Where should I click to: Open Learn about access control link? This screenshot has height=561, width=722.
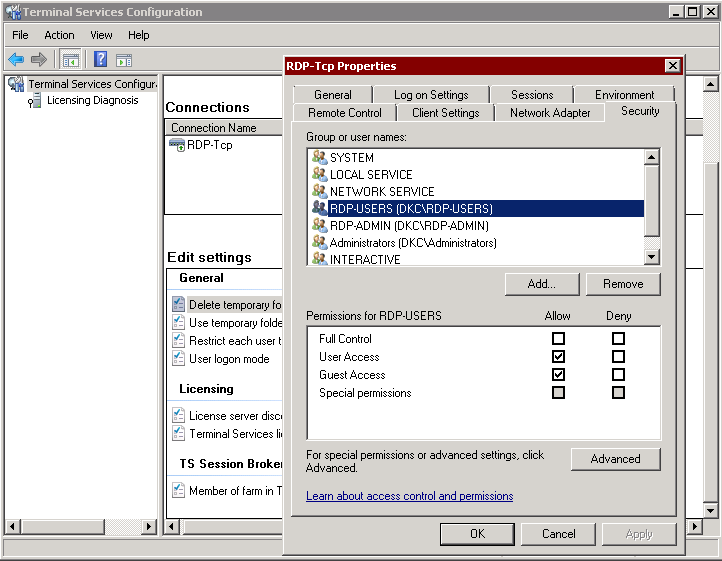[409, 496]
